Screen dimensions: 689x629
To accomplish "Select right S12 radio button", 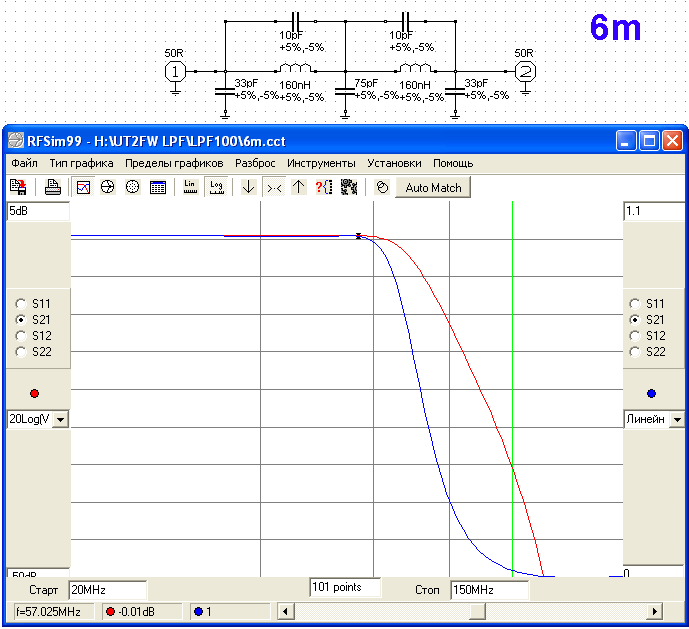I will pos(635,336).
